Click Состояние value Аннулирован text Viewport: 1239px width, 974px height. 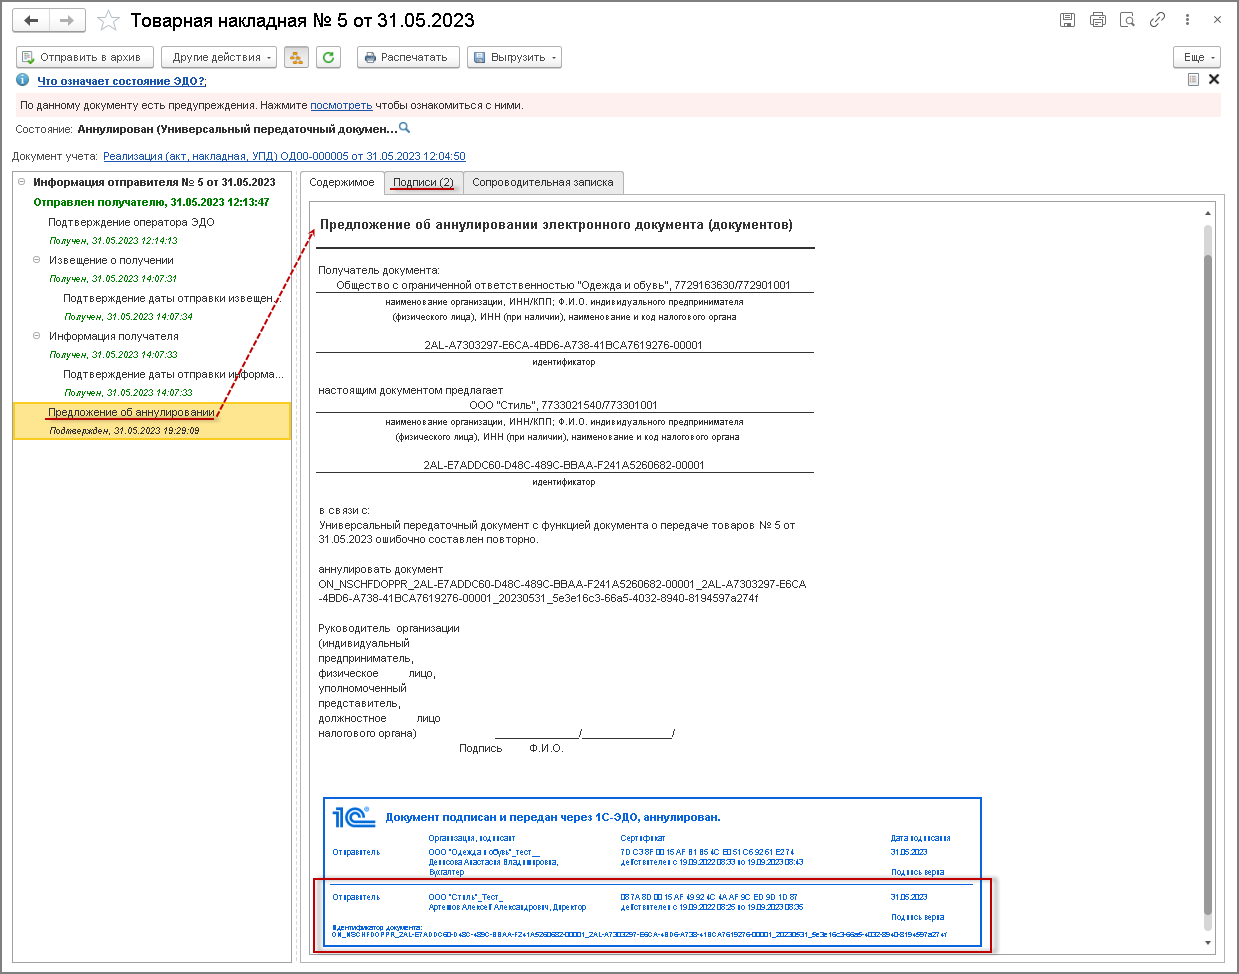point(237,129)
